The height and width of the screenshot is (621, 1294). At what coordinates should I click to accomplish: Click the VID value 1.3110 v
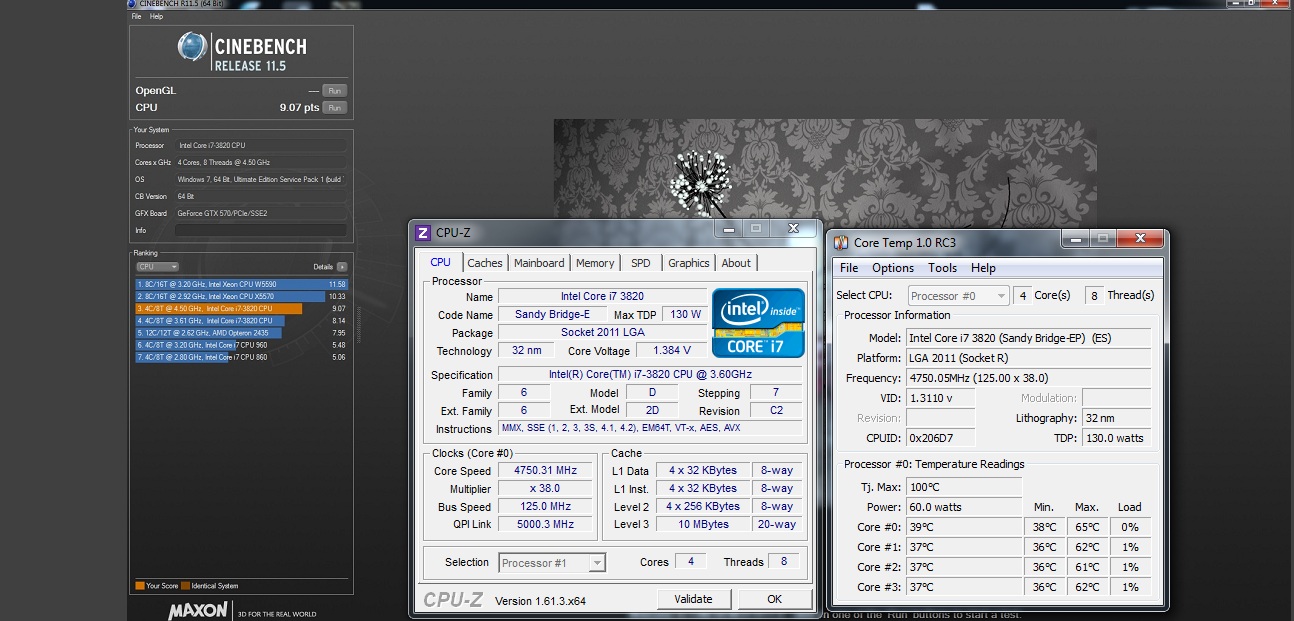coord(940,398)
